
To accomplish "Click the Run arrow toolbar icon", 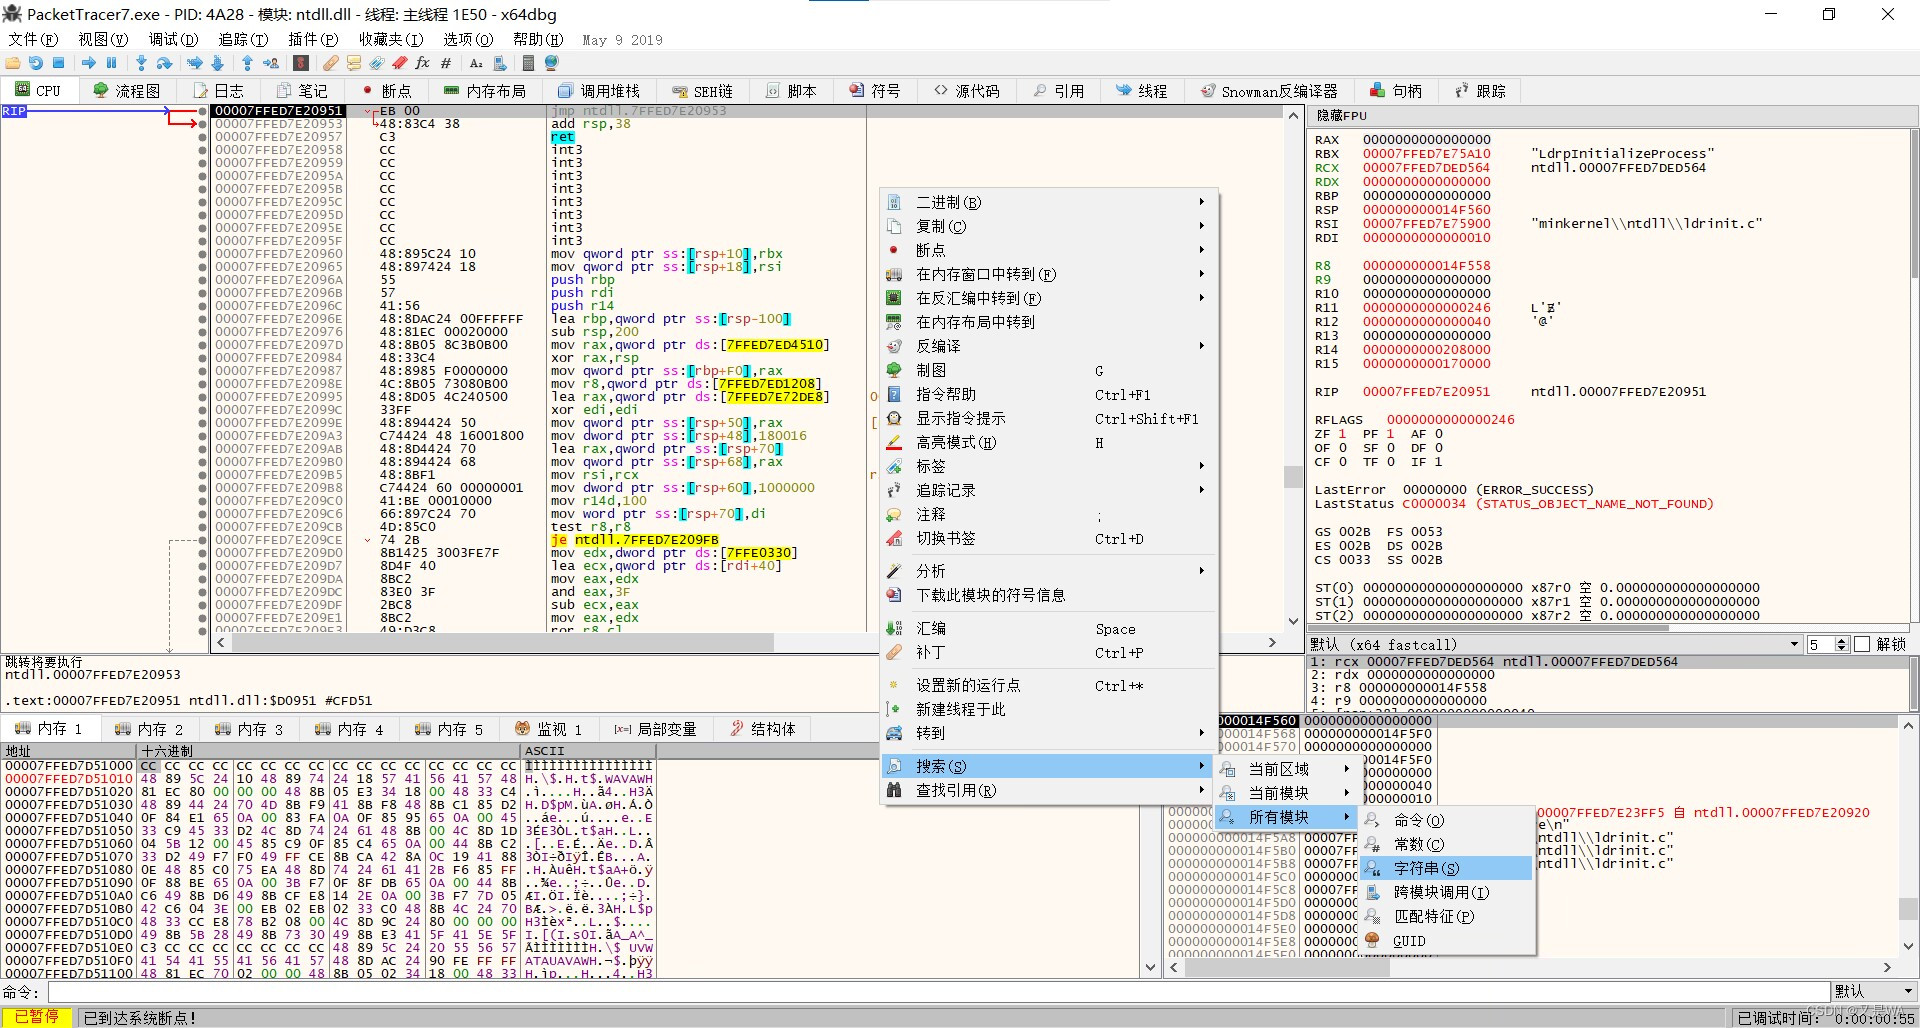I will coord(89,63).
